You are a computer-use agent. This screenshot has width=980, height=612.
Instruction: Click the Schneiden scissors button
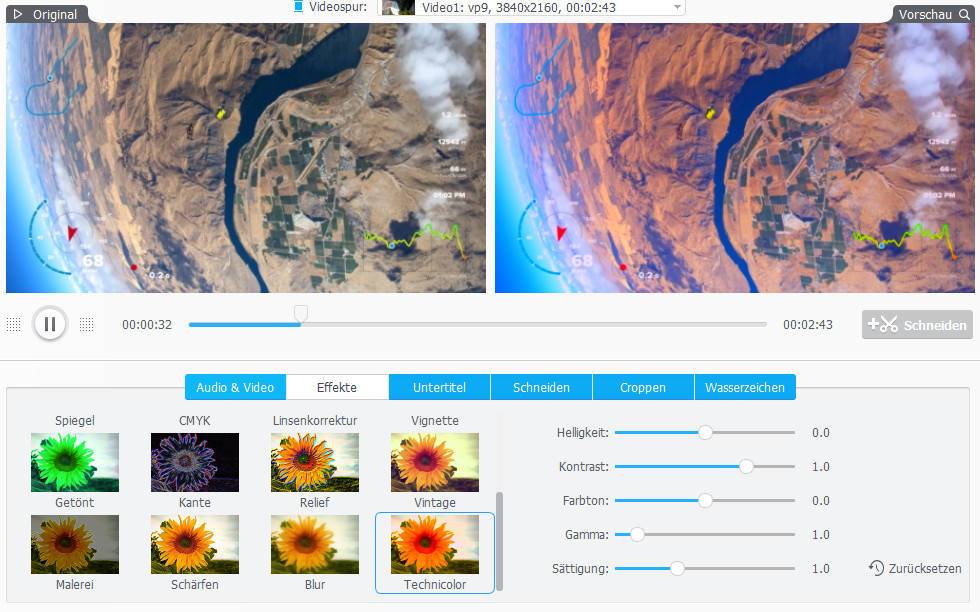tap(917, 324)
